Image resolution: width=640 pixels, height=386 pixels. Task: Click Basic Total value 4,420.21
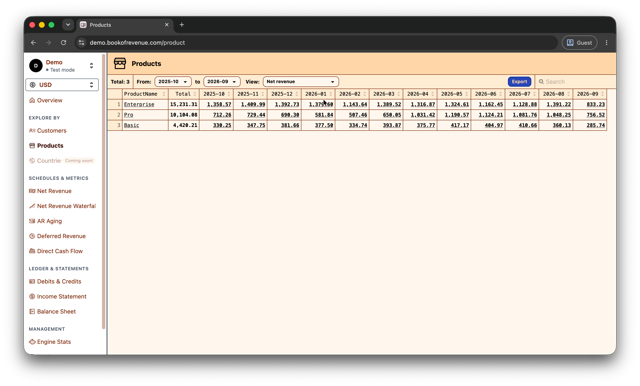click(185, 125)
